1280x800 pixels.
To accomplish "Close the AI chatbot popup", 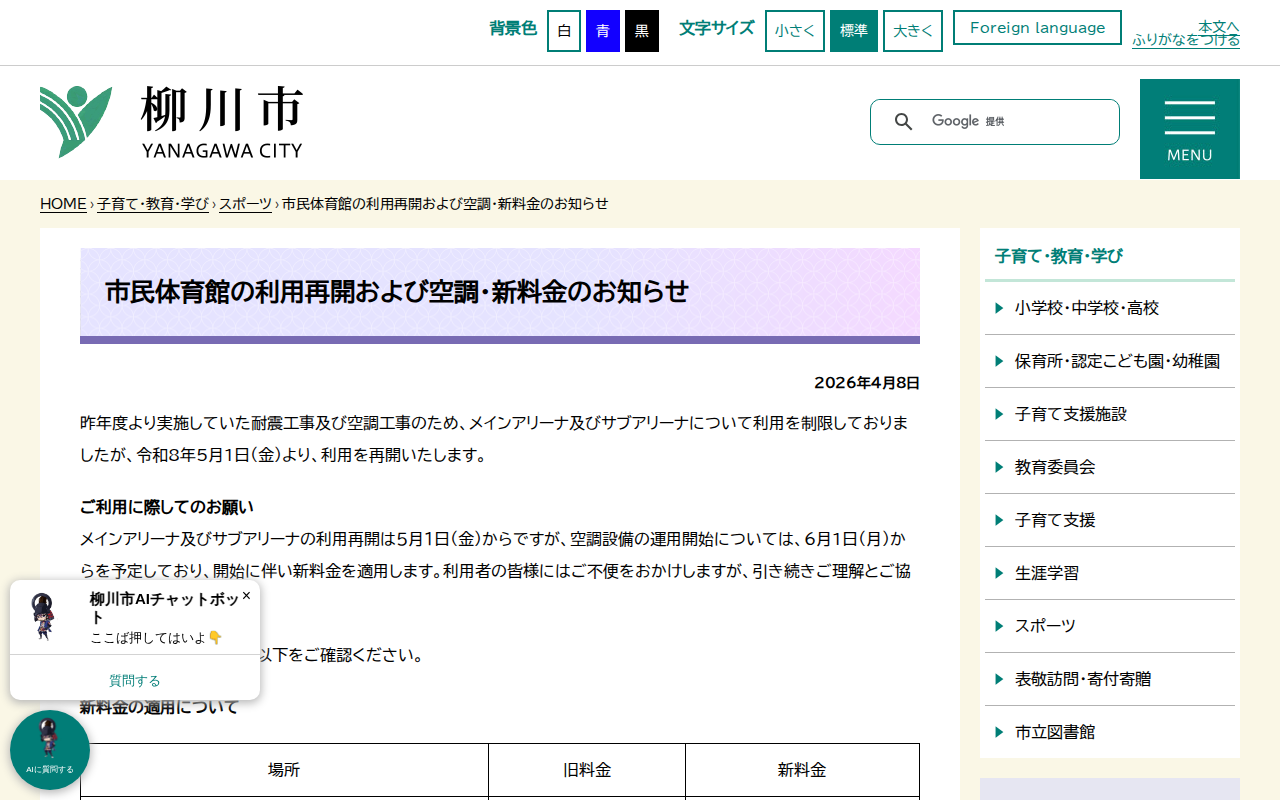I will pyautogui.click(x=246, y=595).
